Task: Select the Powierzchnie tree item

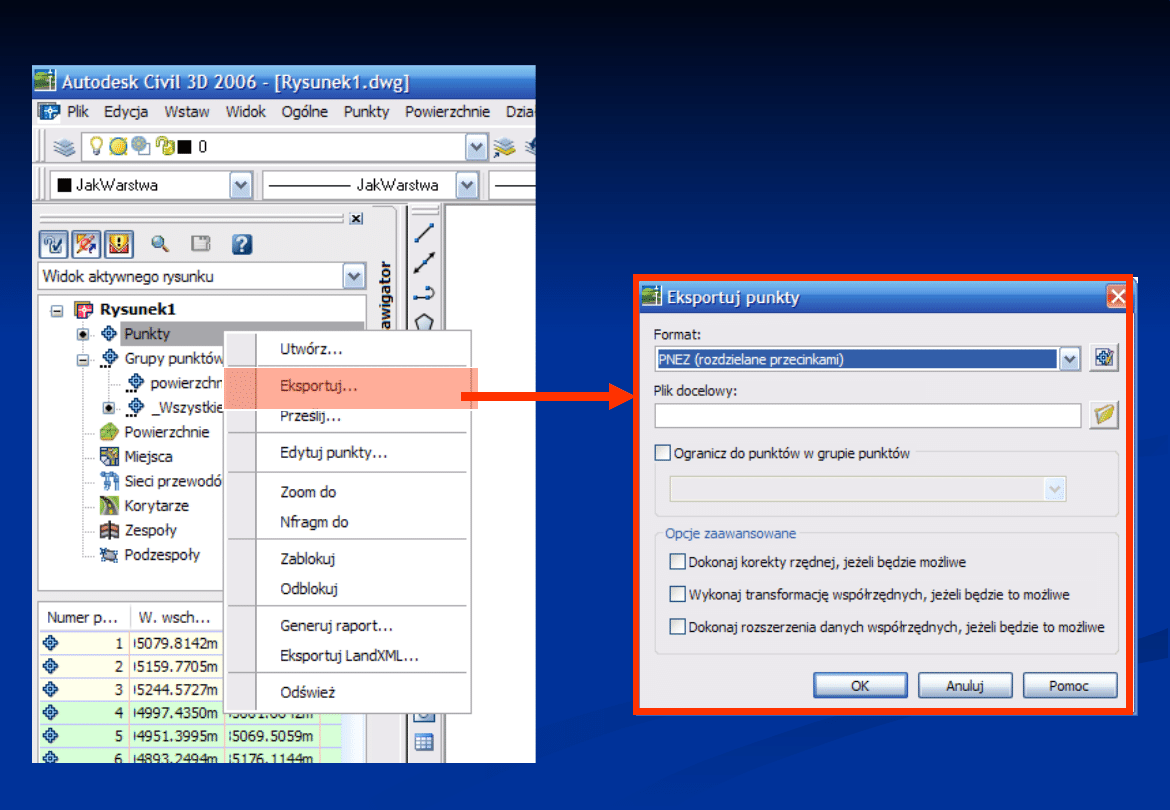Action: tap(166, 432)
